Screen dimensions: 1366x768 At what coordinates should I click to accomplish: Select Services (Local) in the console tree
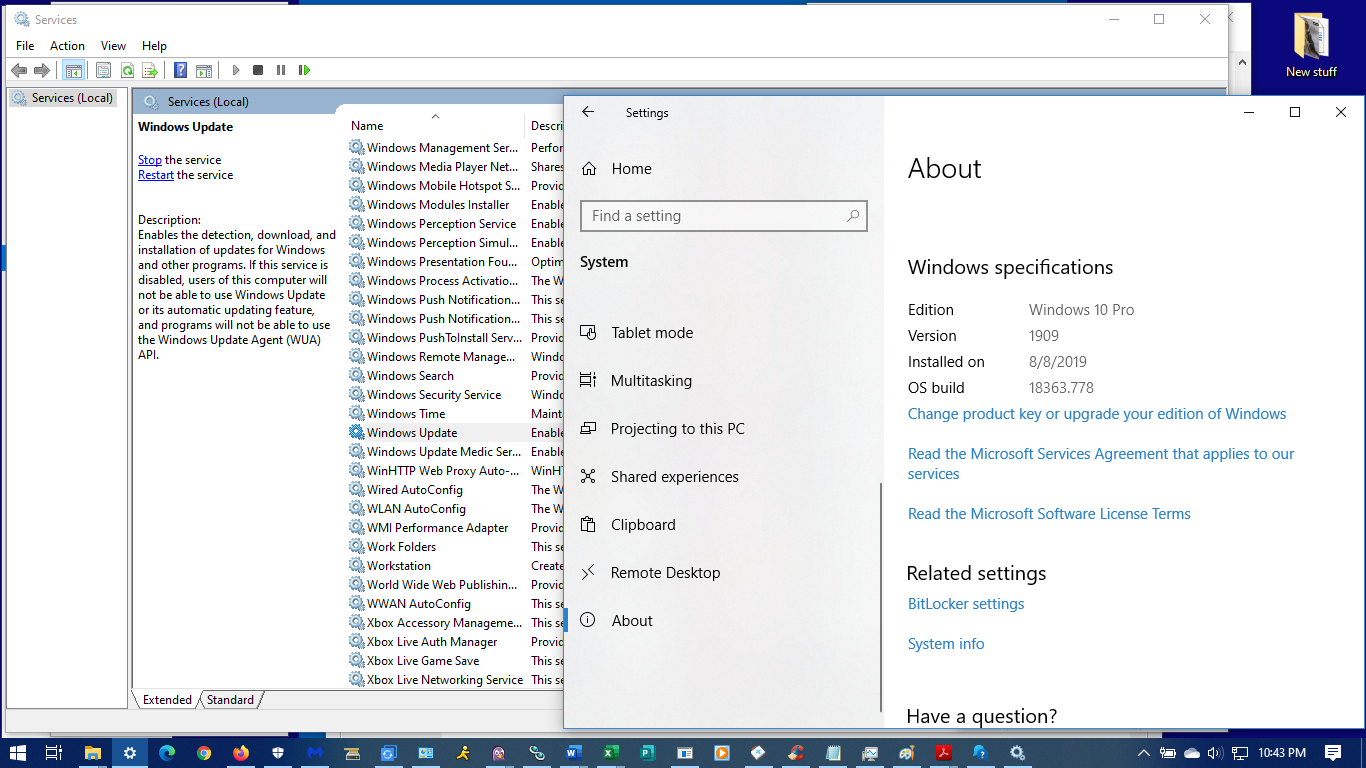(x=63, y=98)
